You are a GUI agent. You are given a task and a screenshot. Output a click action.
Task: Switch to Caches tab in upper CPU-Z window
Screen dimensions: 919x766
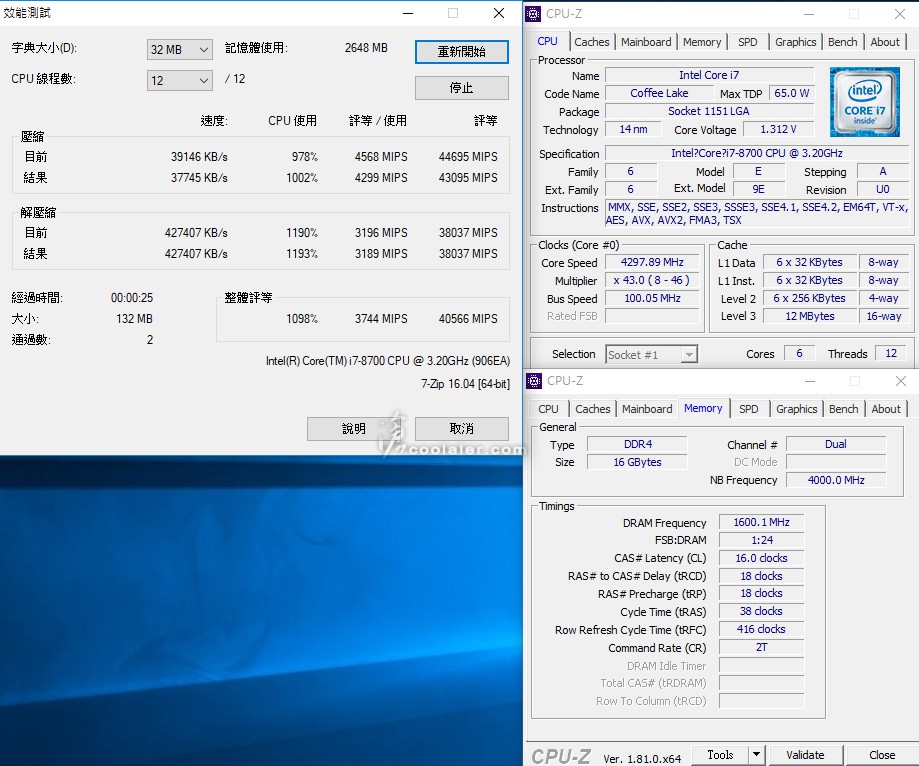(x=591, y=42)
